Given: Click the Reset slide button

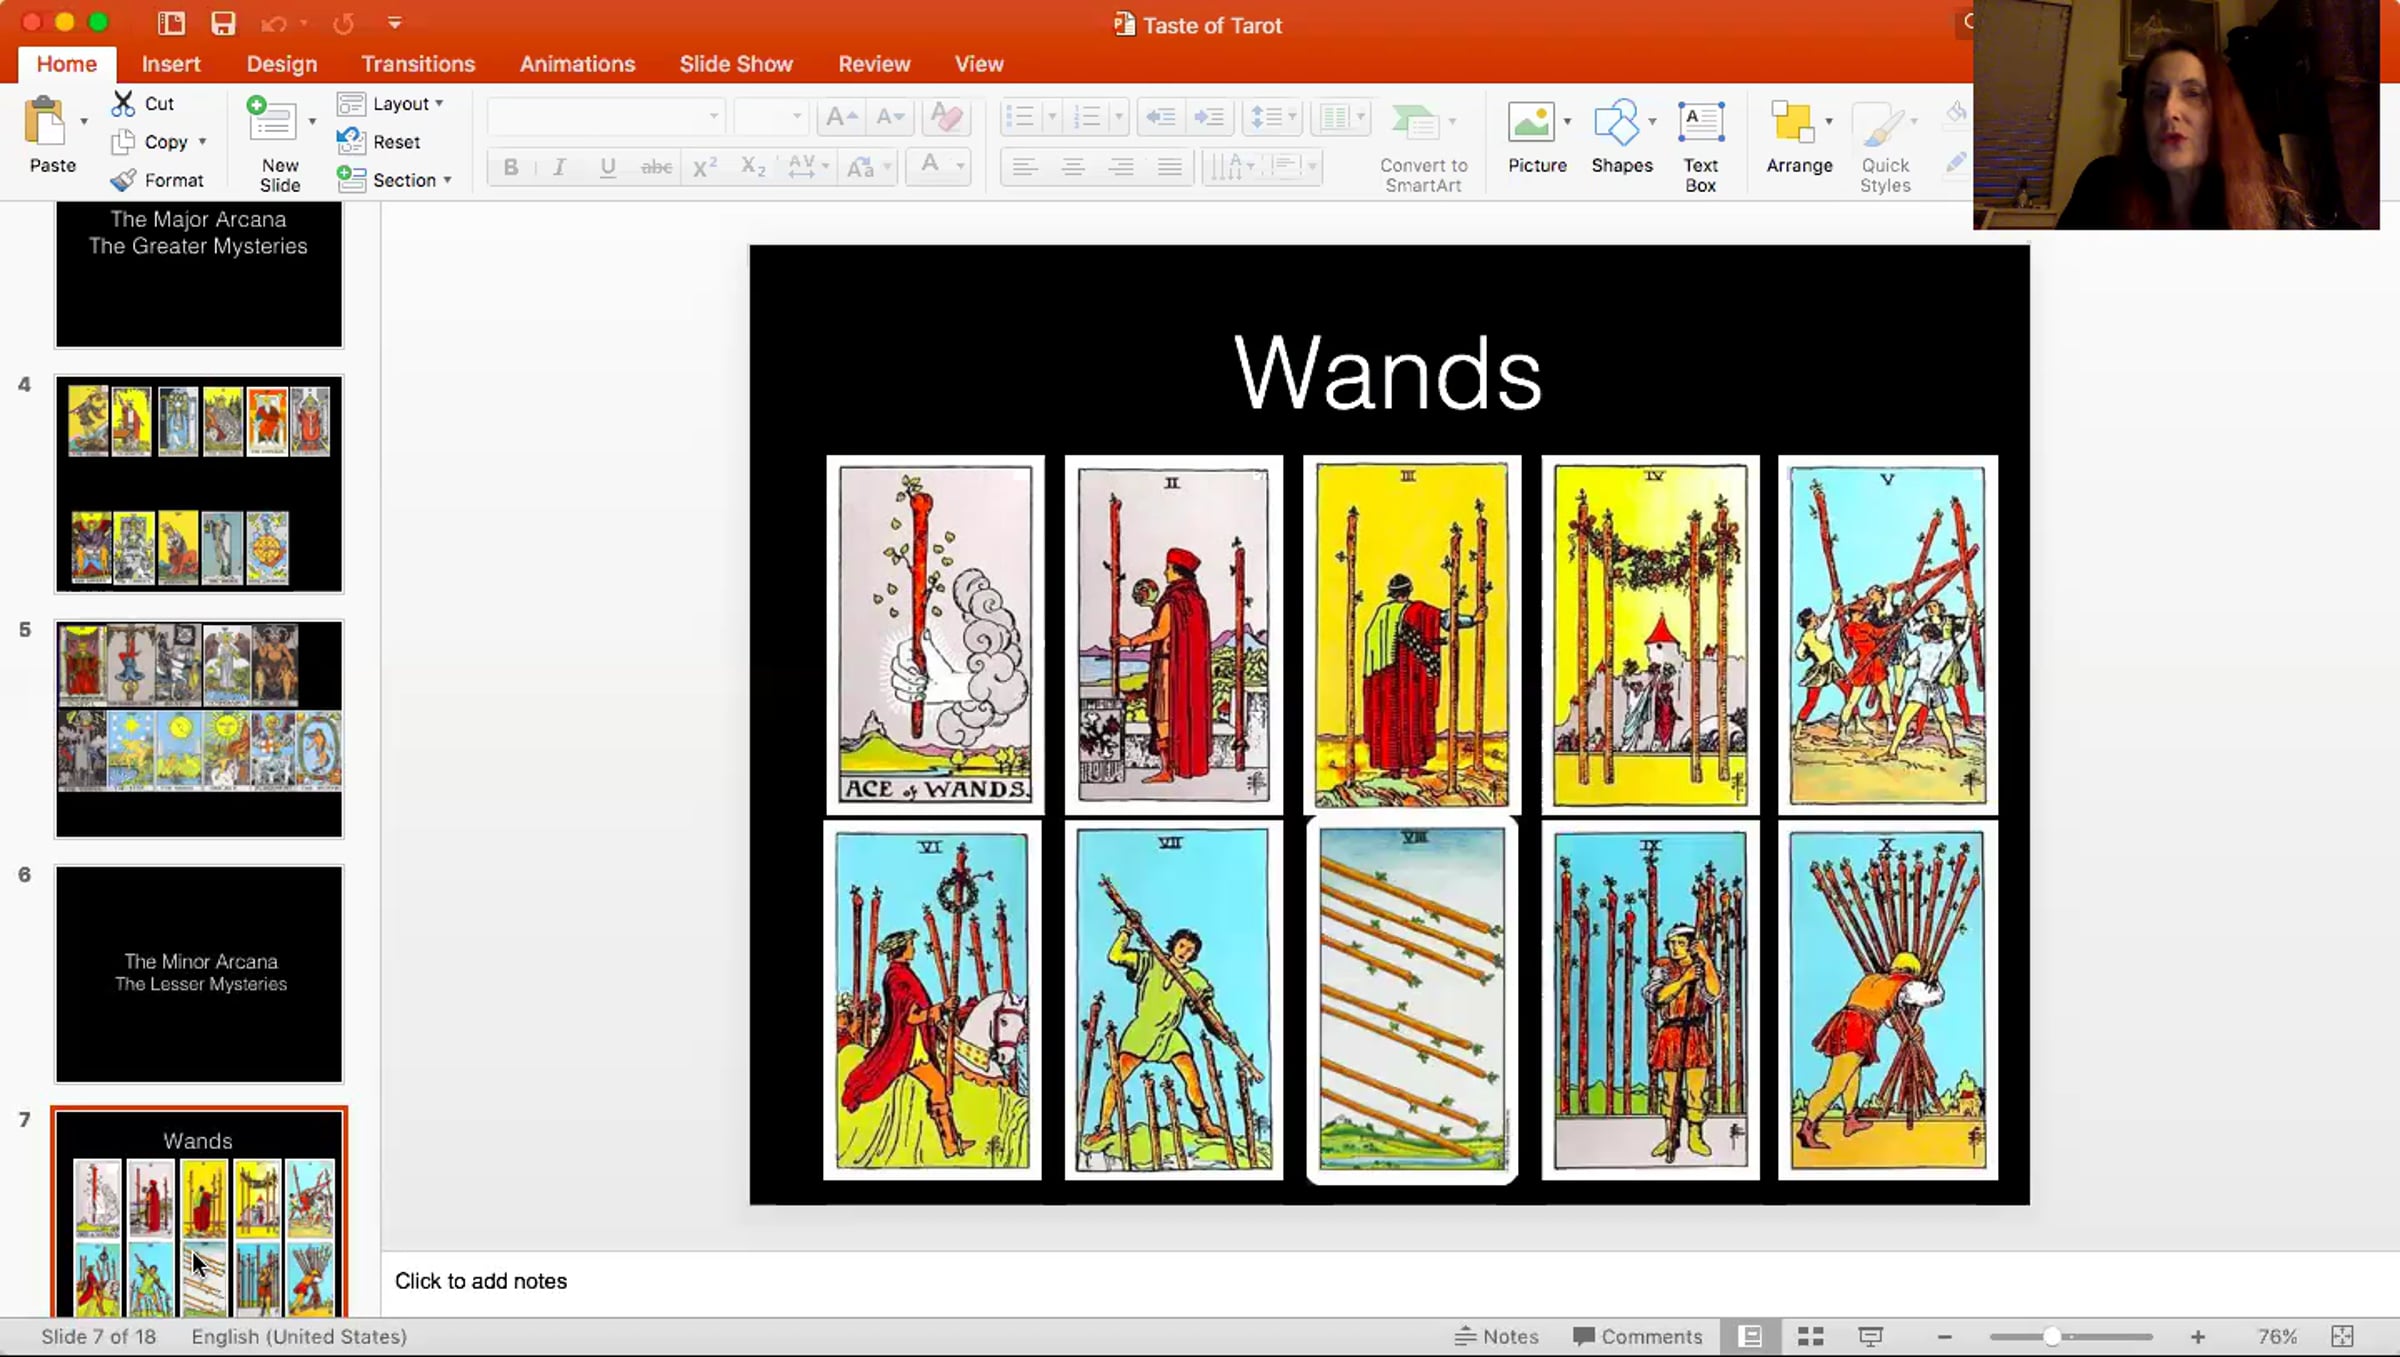Looking at the screenshot, I should pyautogui.click(x=395, y=142).
